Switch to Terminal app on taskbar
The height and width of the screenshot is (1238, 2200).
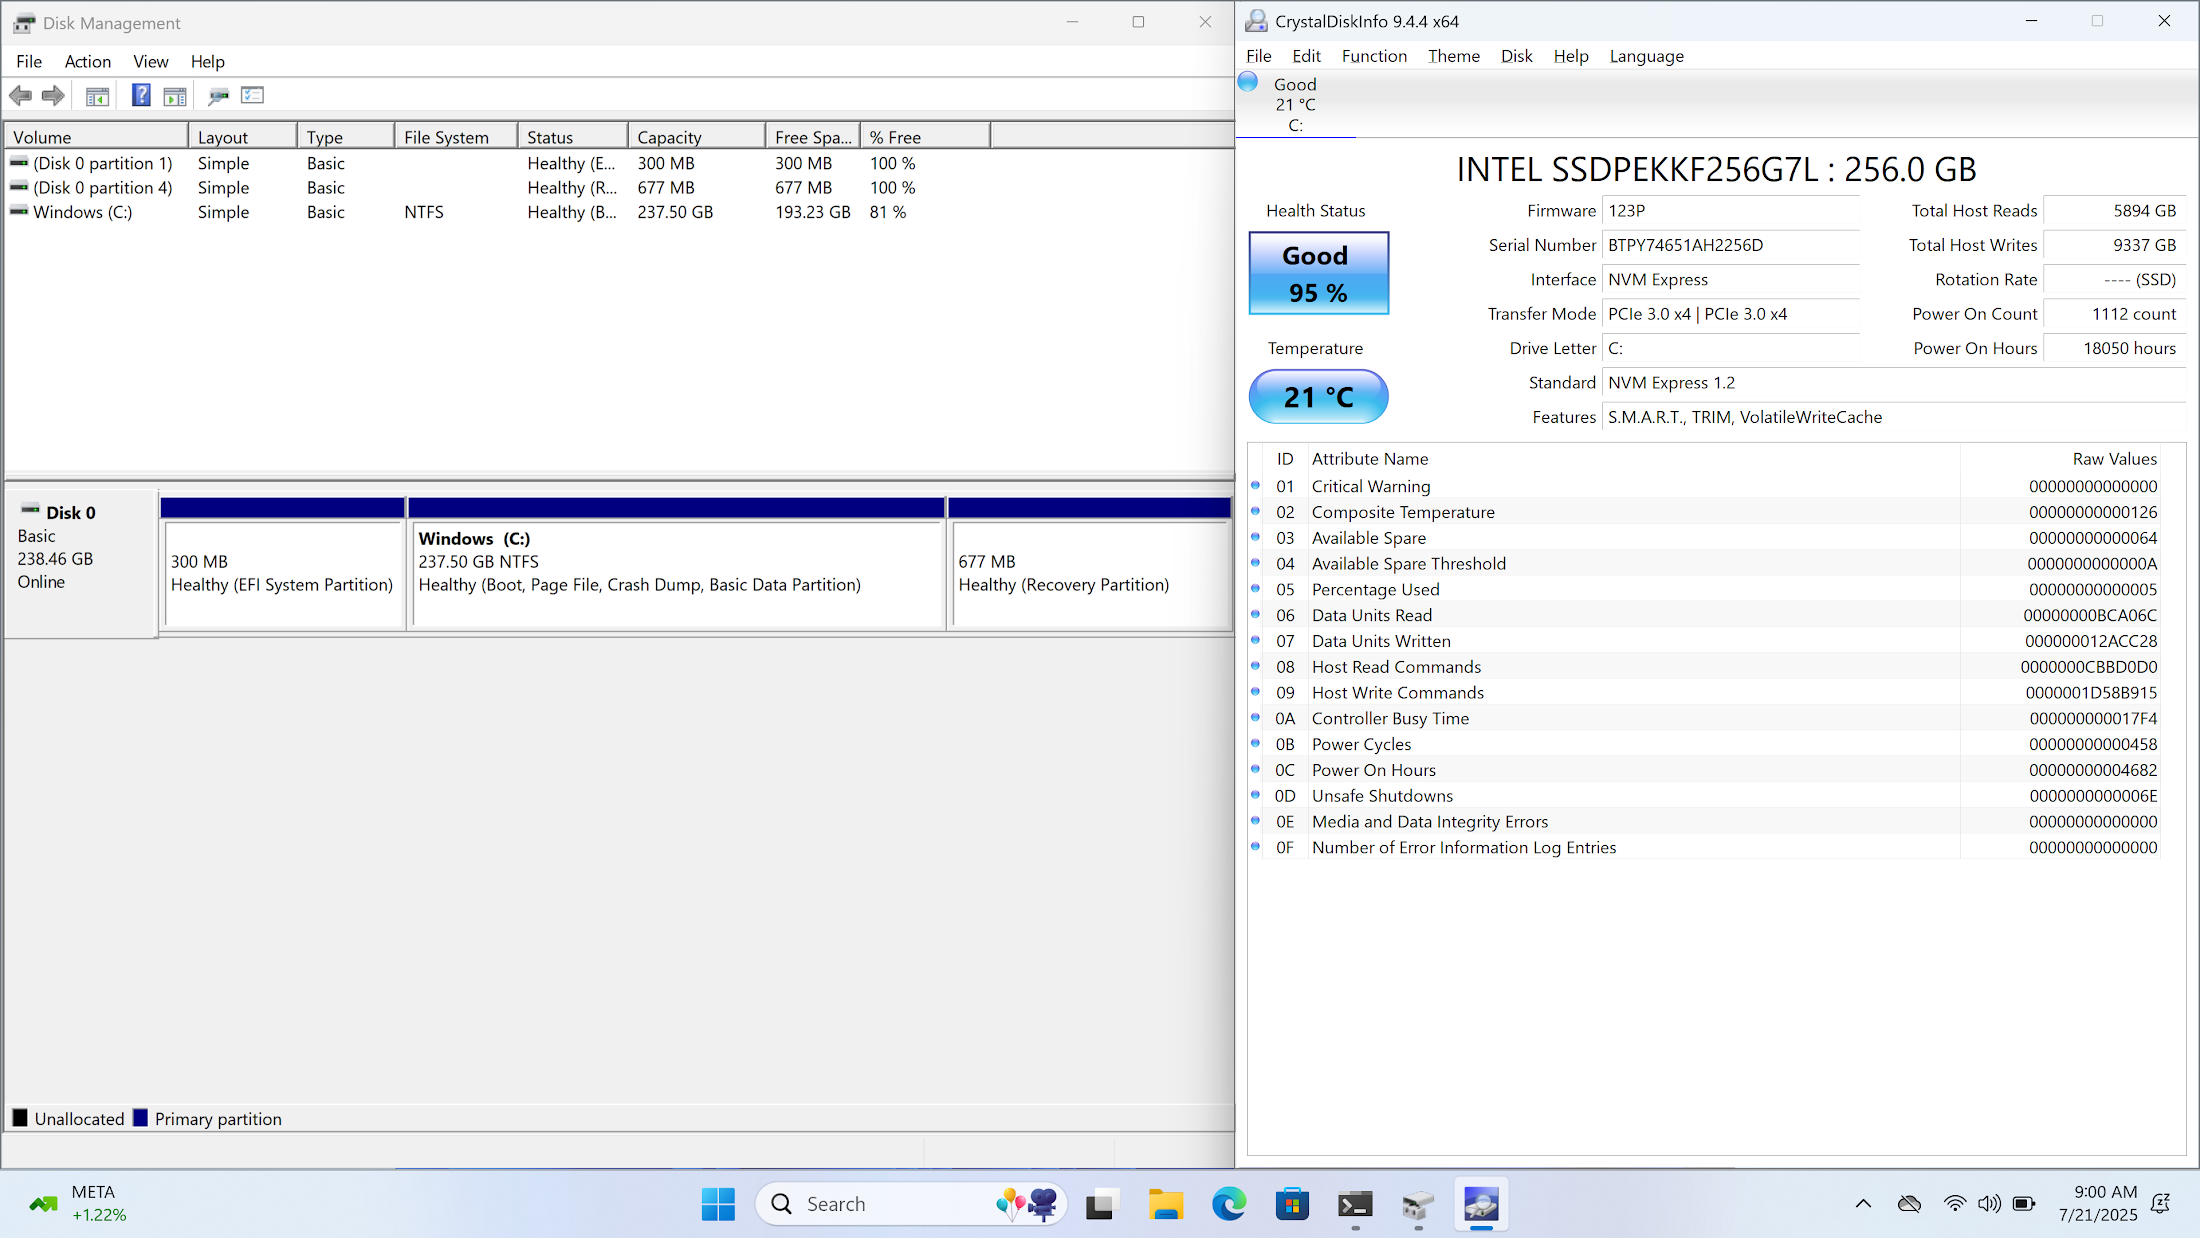click(1355, 1204)
